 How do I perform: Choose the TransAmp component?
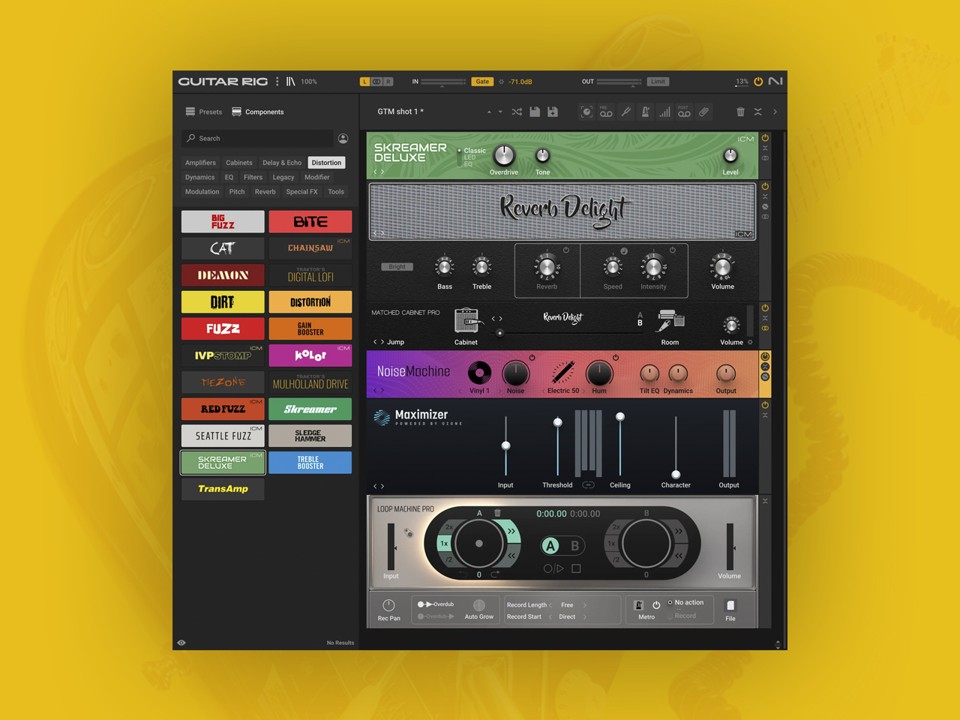pos(223,489)
